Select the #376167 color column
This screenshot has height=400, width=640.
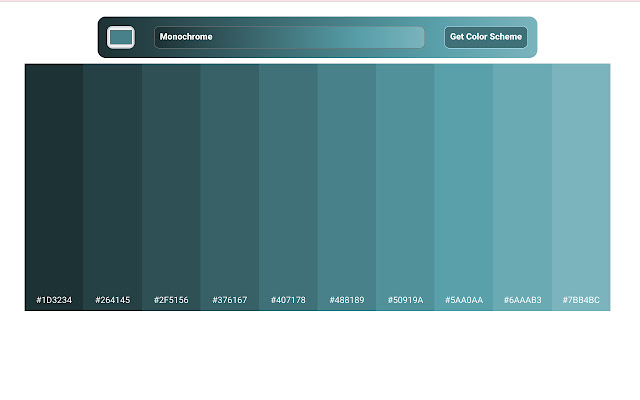[230, 187]
